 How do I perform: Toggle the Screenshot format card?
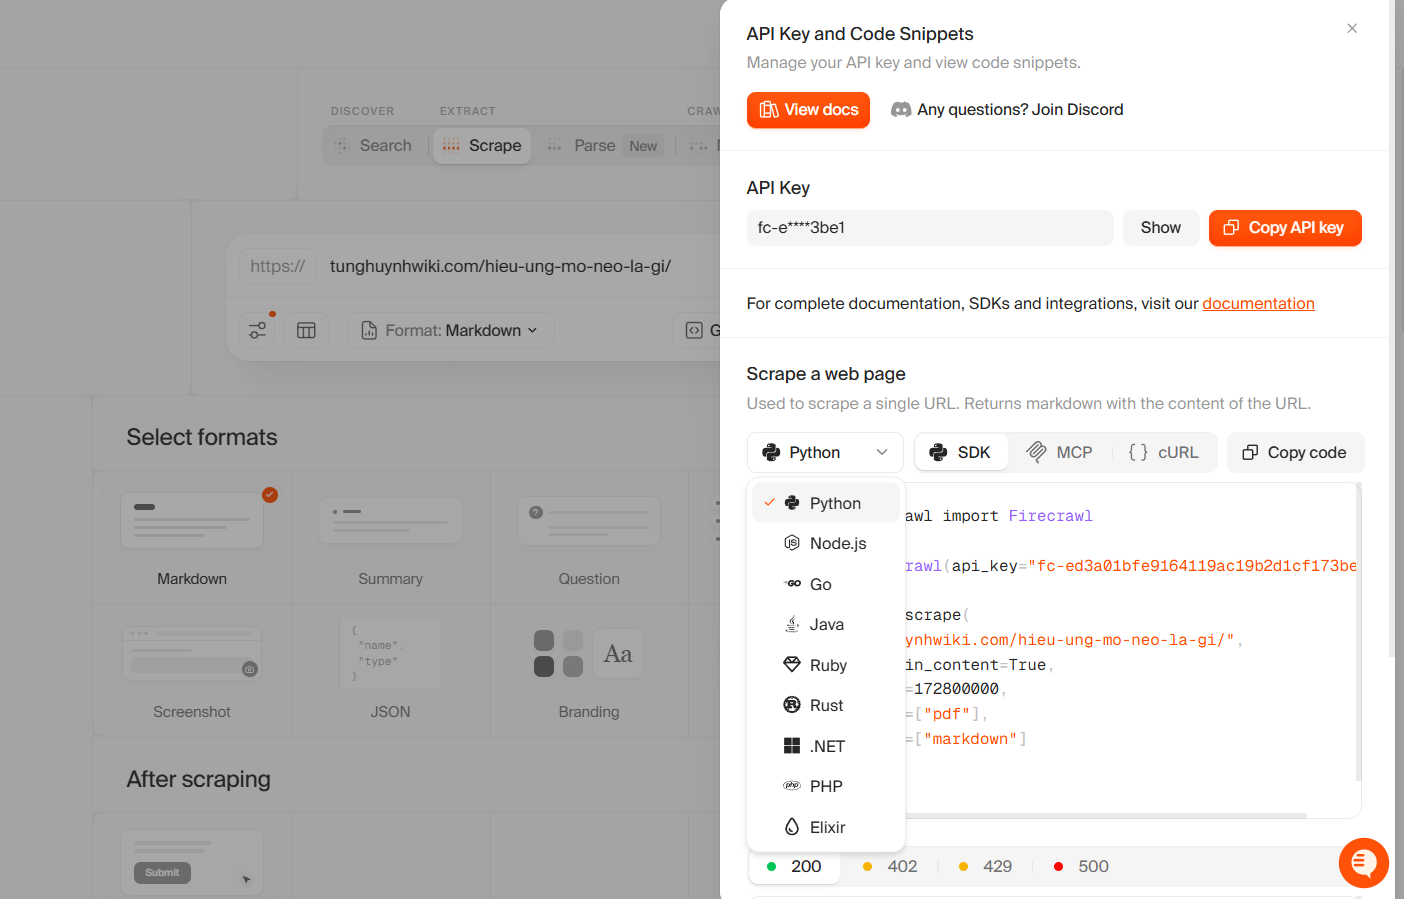point(192,671)
